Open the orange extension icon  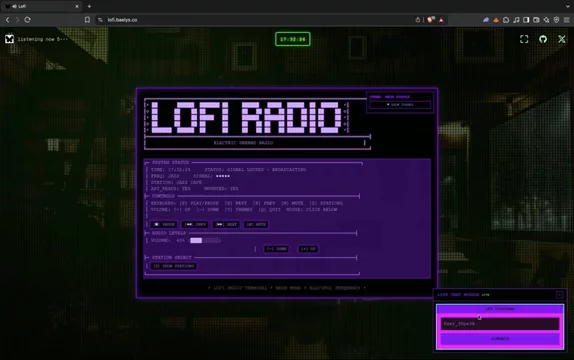[496, 20]
